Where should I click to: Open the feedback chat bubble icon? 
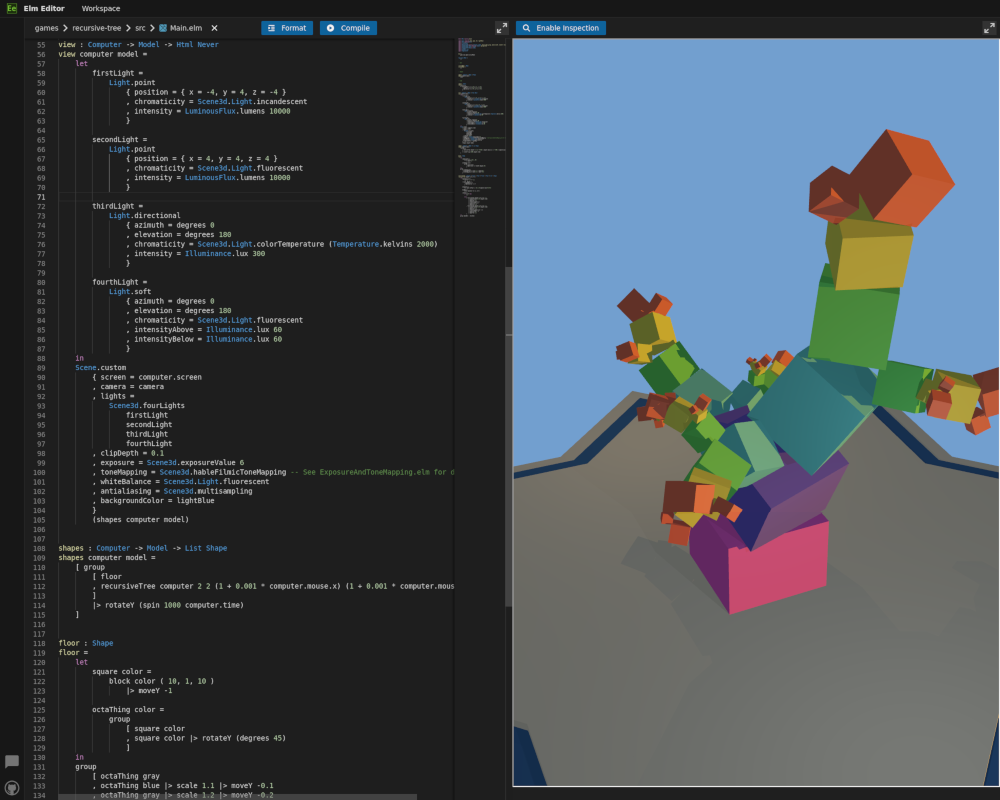pos(12,762)
